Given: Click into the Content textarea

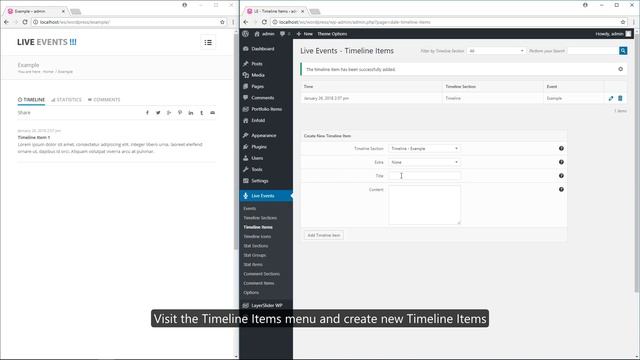Looking at the screenshot, I should (424, 205).
